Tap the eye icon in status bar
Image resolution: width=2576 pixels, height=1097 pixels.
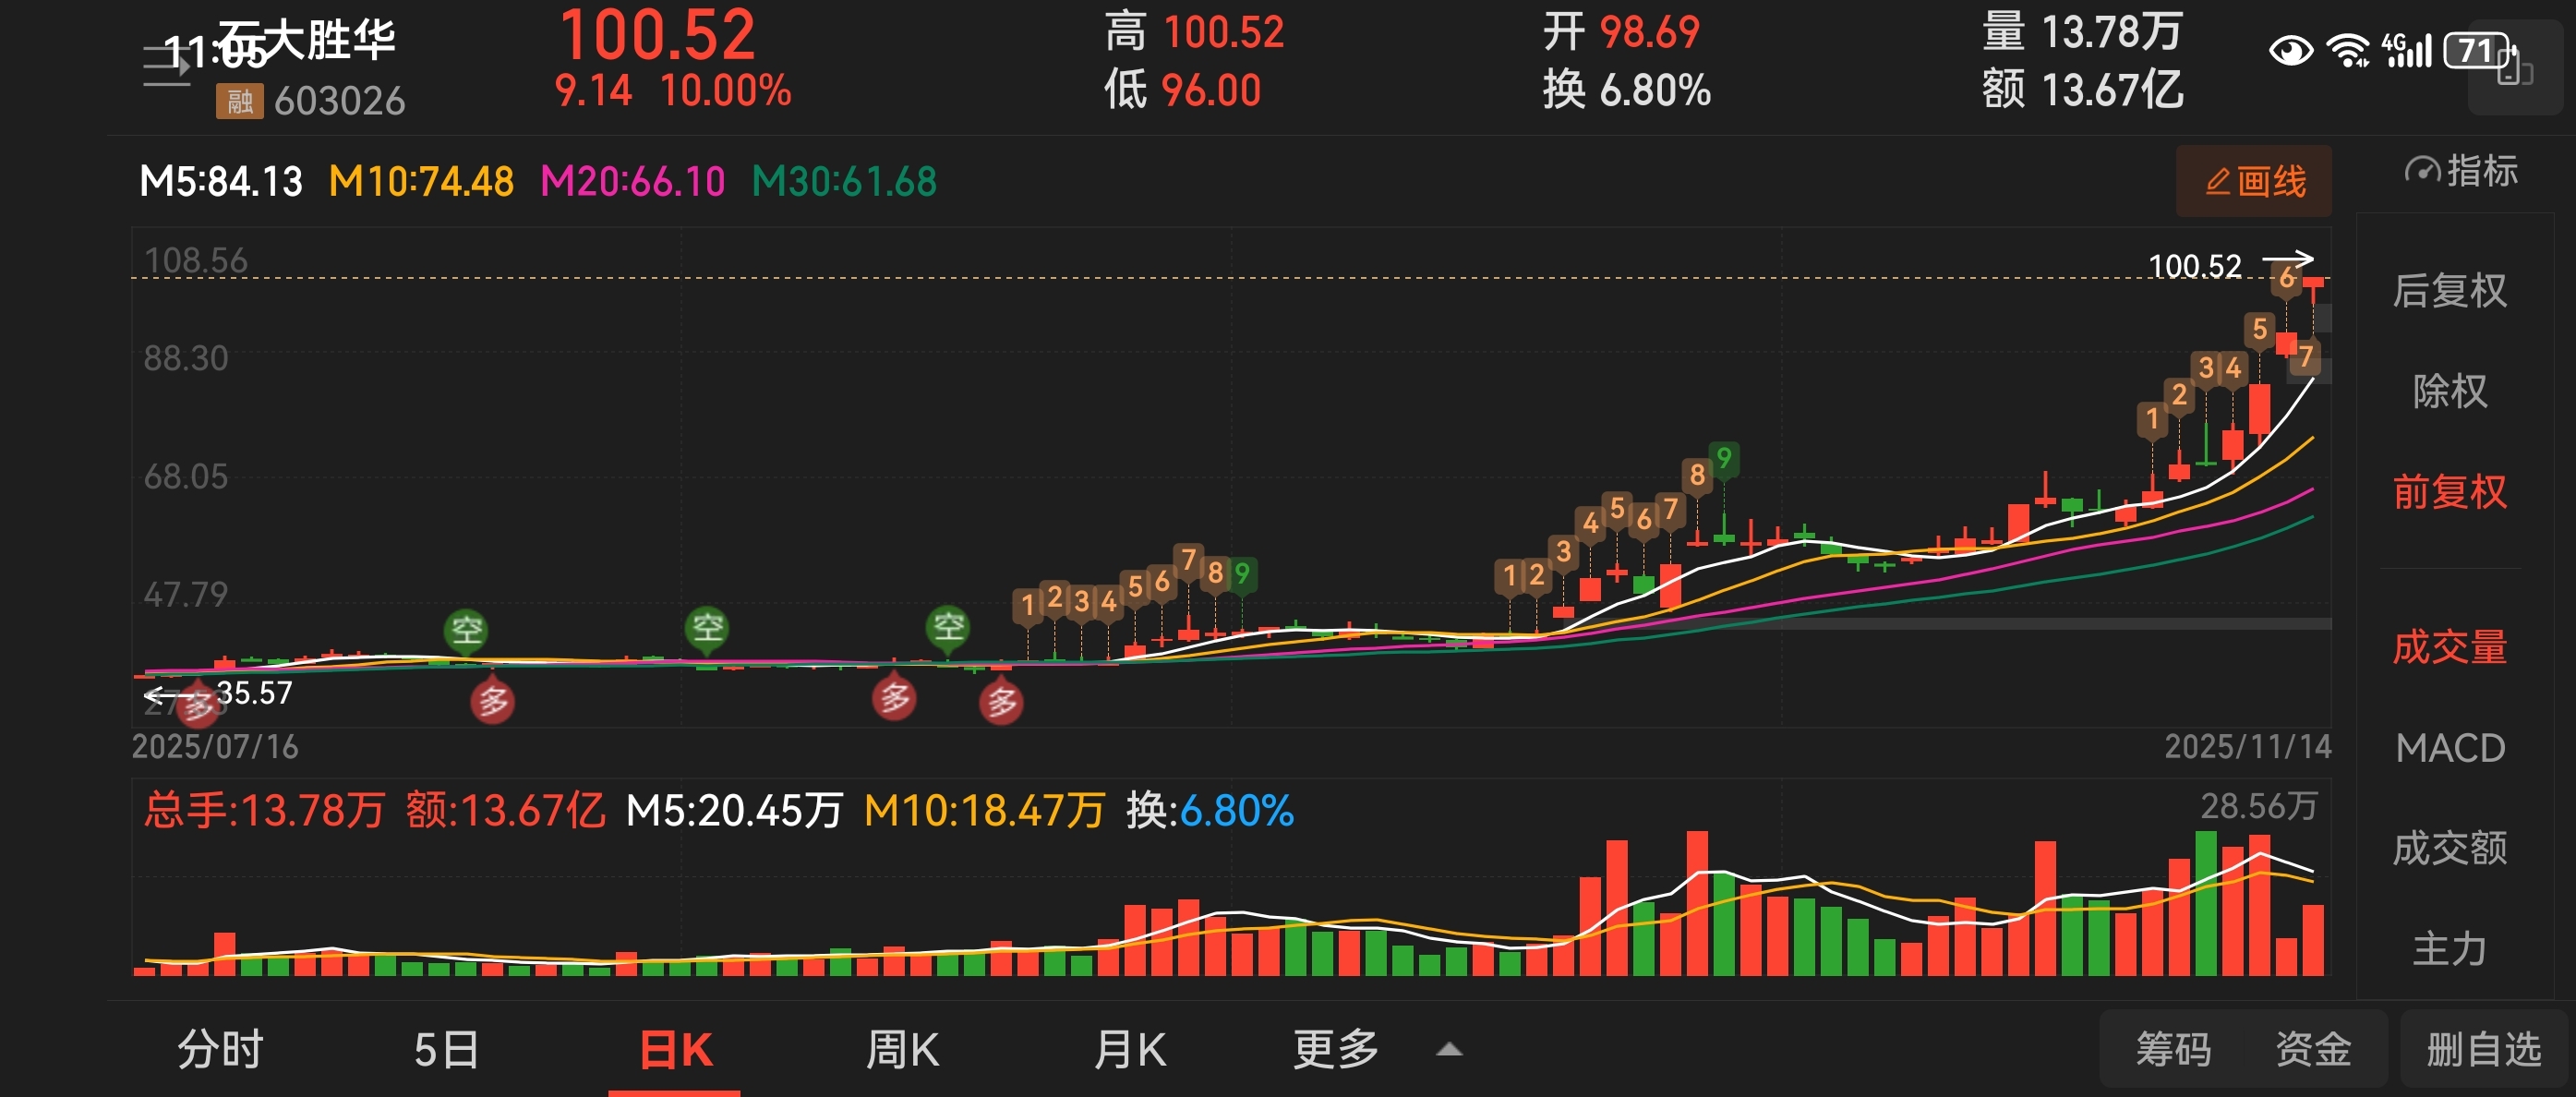point(2290,50)
